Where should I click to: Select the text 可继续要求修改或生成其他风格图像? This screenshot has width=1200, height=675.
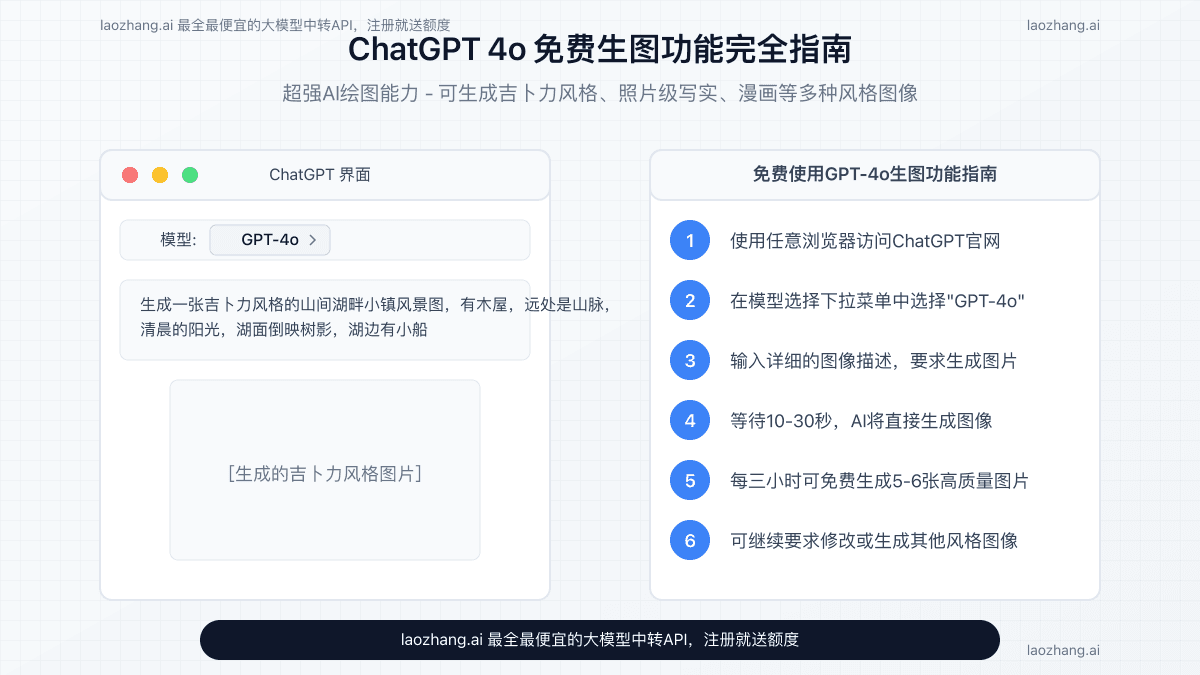pos(874,541)
